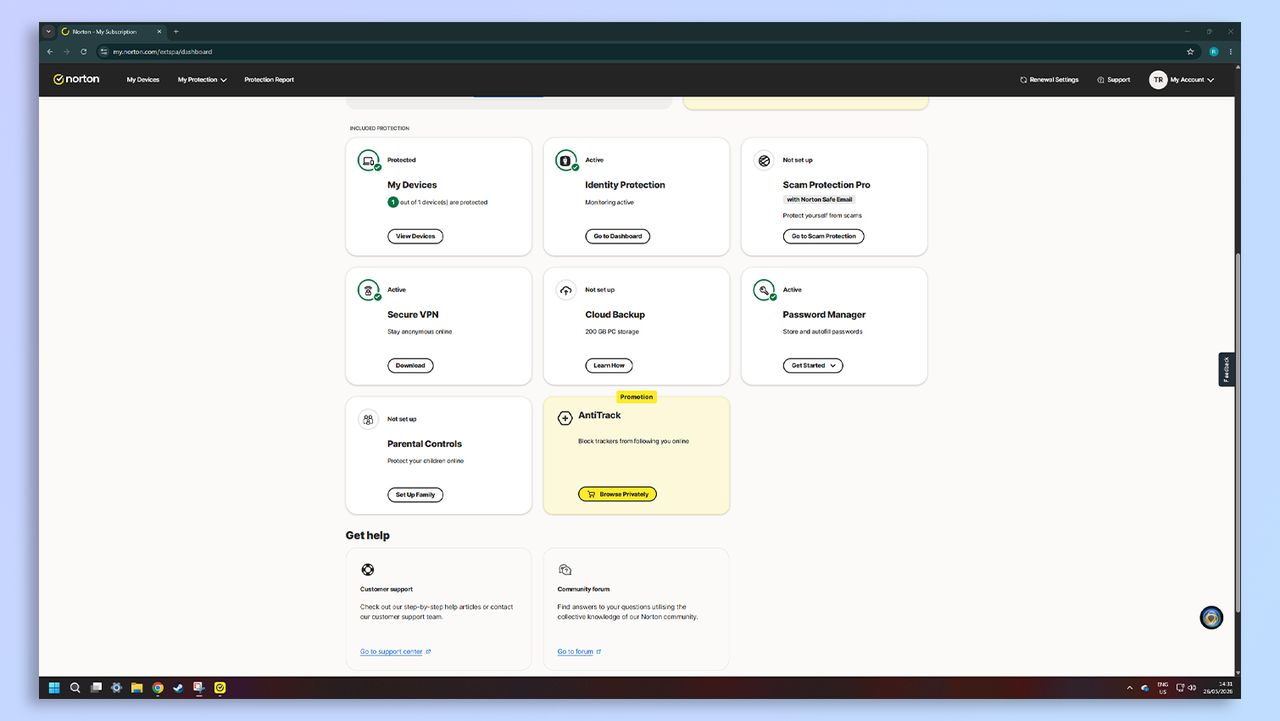Click the Password Manager key icon
1280x721 pixels.
click(764, 290)
